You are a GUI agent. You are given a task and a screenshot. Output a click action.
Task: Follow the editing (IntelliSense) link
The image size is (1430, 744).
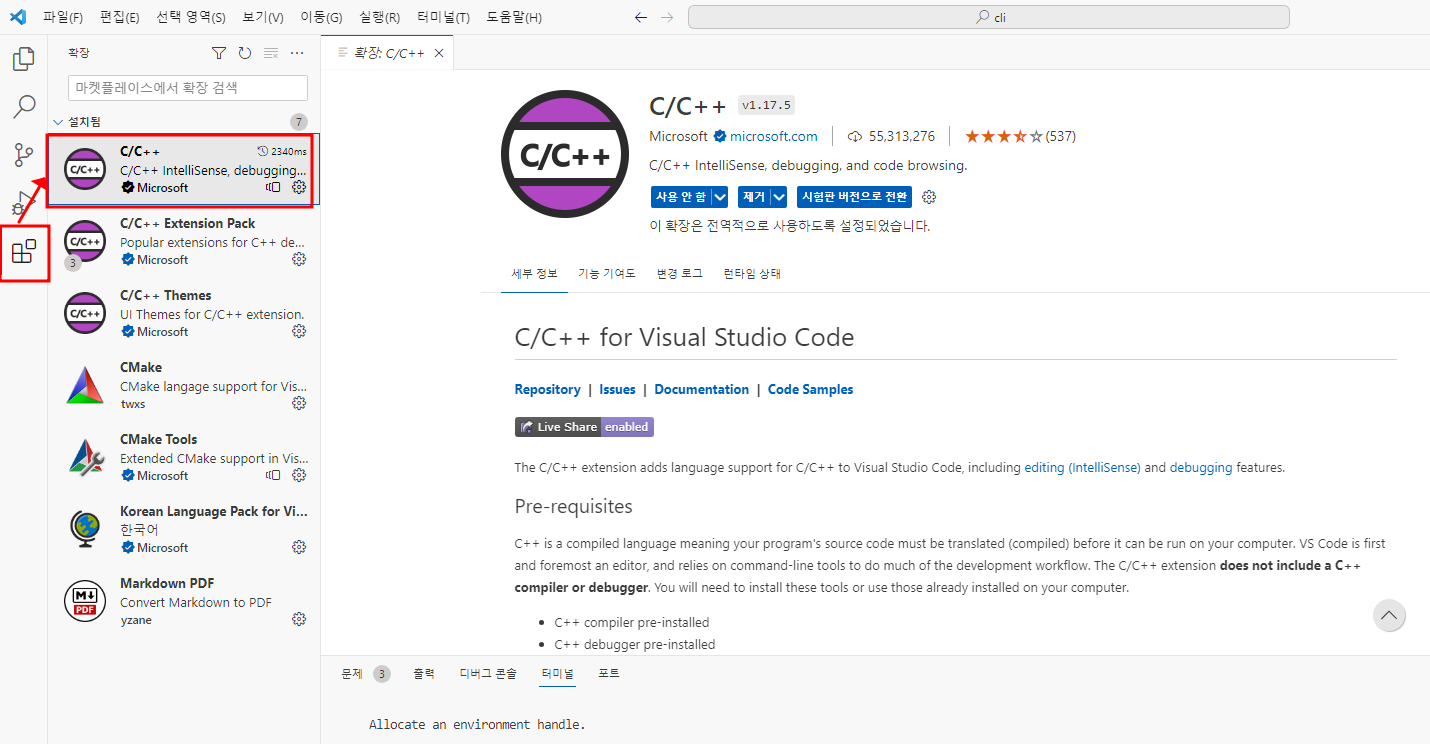pos(1082,467)
